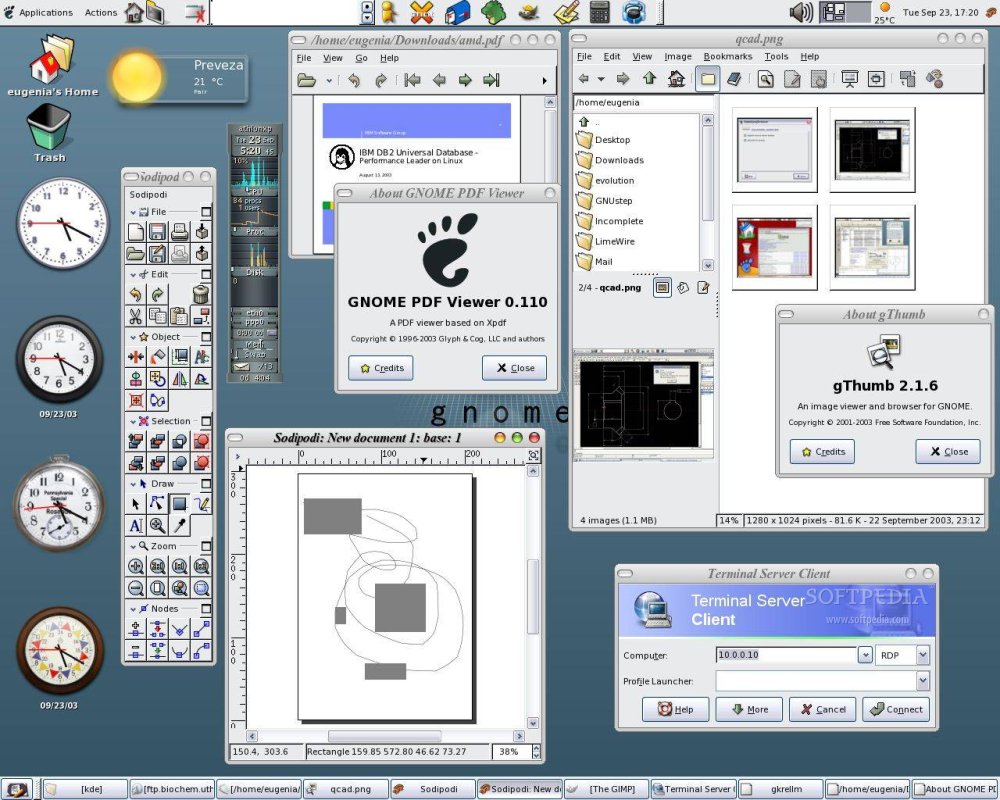Screen dimensions: 1000x800
Task: Open the dropdown beside PDF viewer Open icon
Action: pos(328,80)
